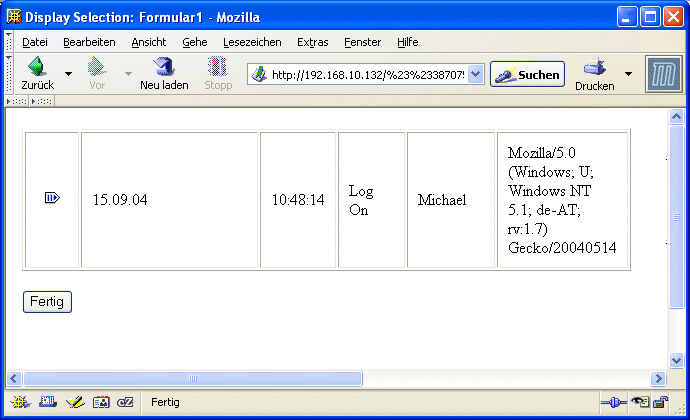Click the Suchen search button
Image resolution: width=690 pixels, height=420 pixels.
click(x=527, y=74)
